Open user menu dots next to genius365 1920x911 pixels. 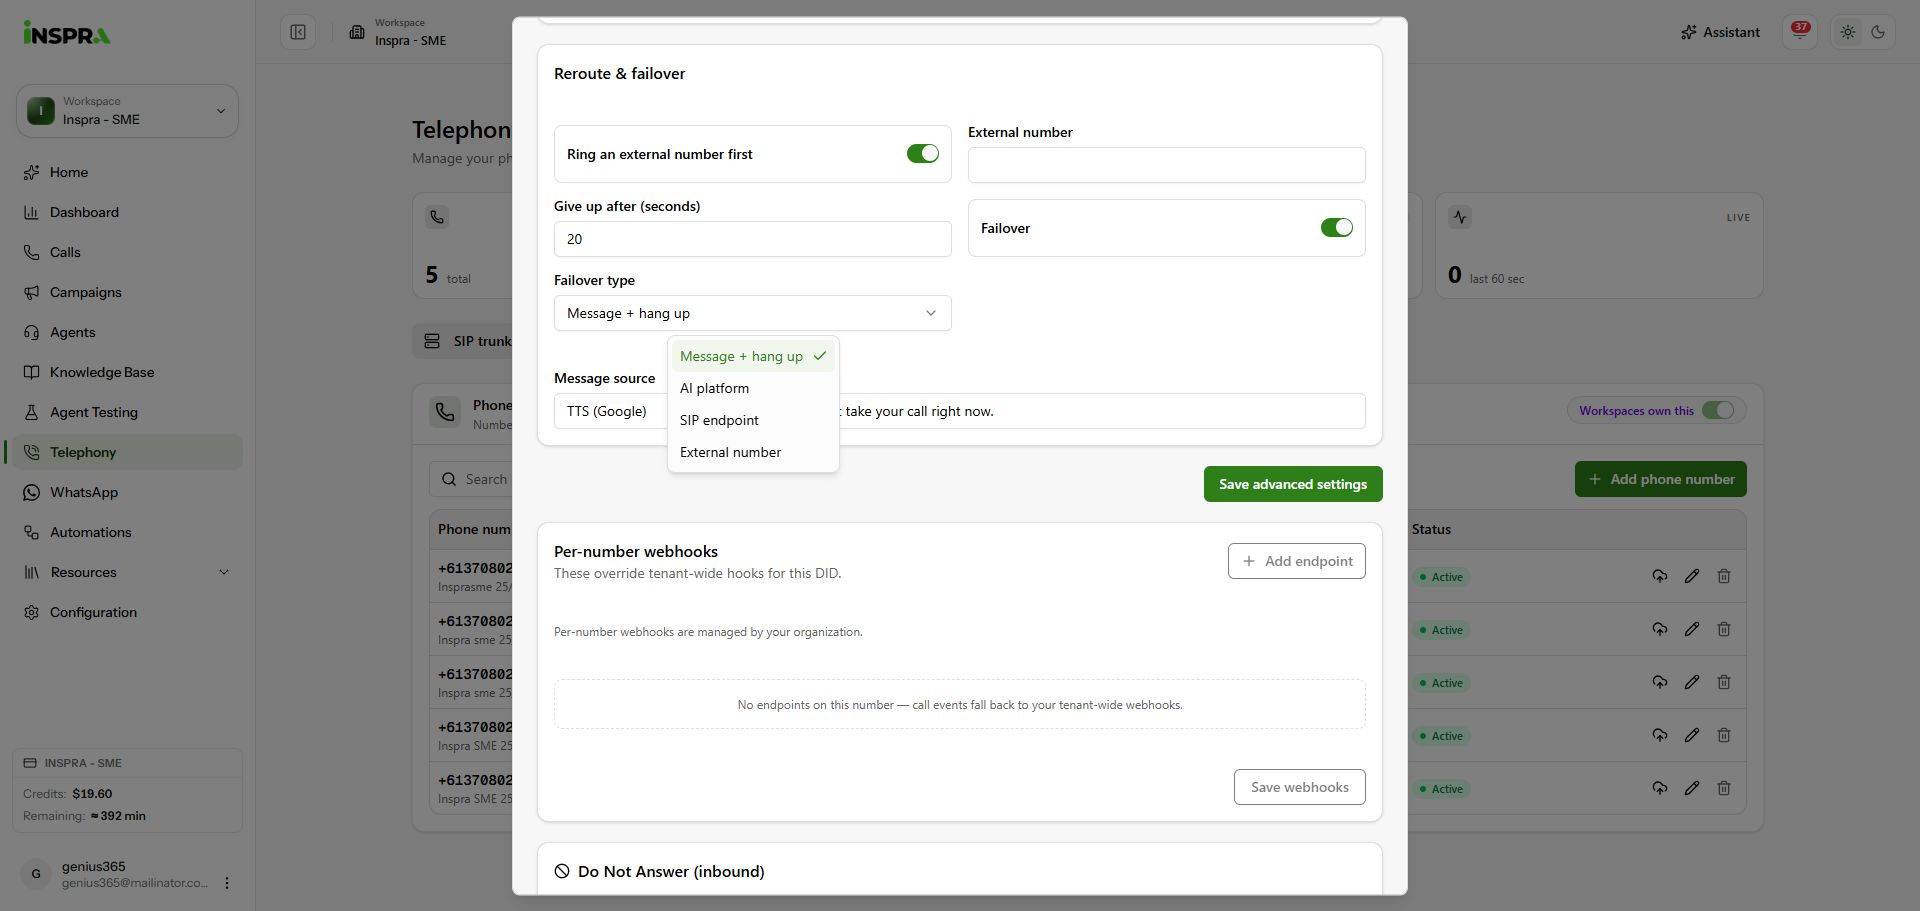(x=227, y=883)
